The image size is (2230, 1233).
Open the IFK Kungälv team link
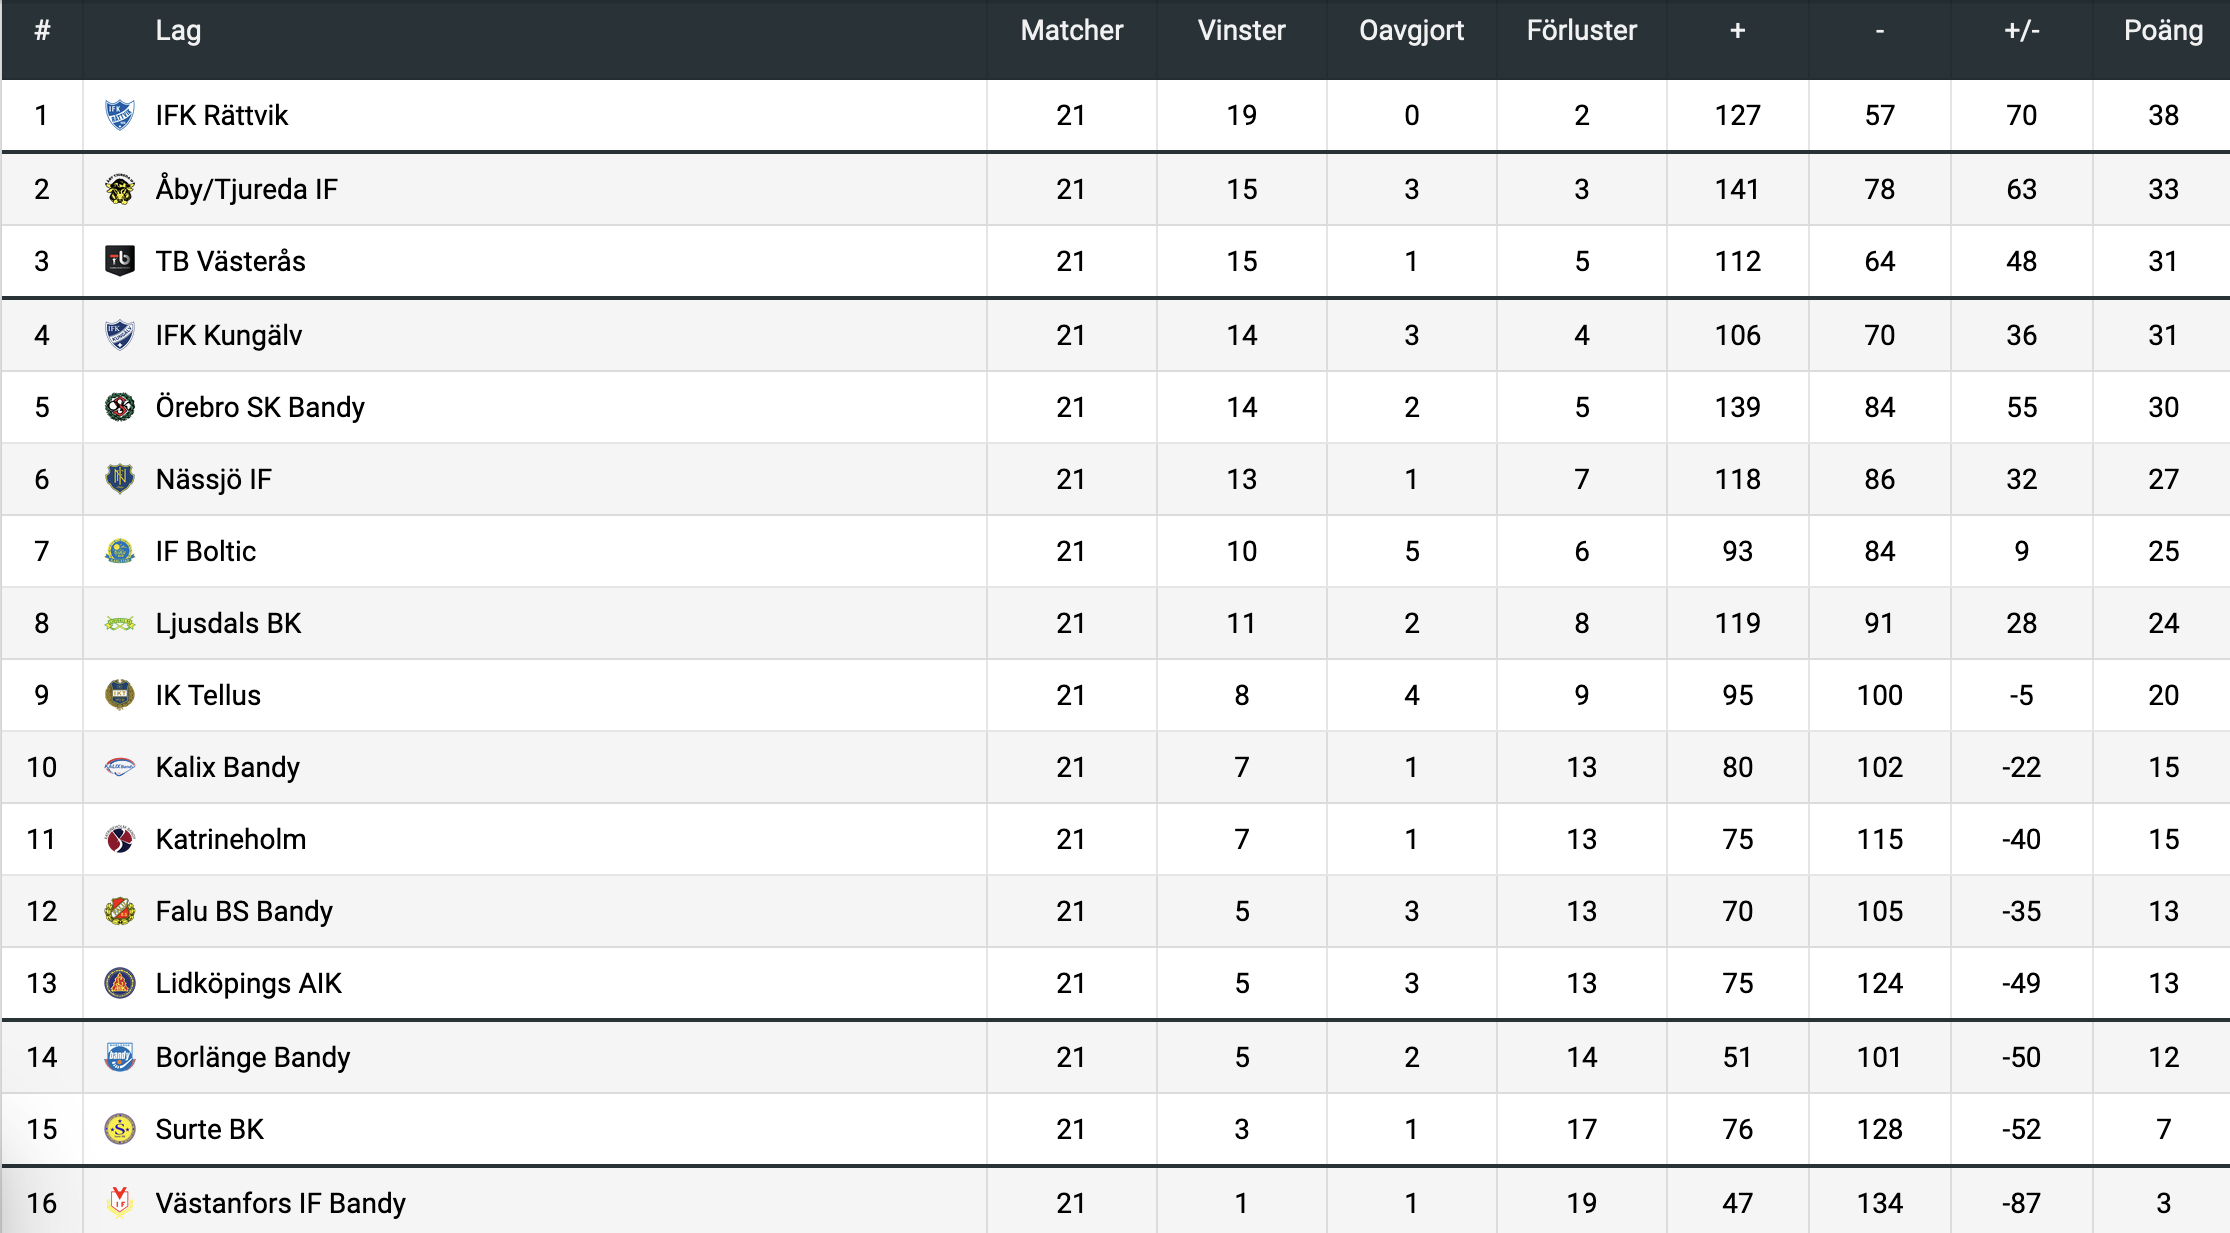click(229, 335)
